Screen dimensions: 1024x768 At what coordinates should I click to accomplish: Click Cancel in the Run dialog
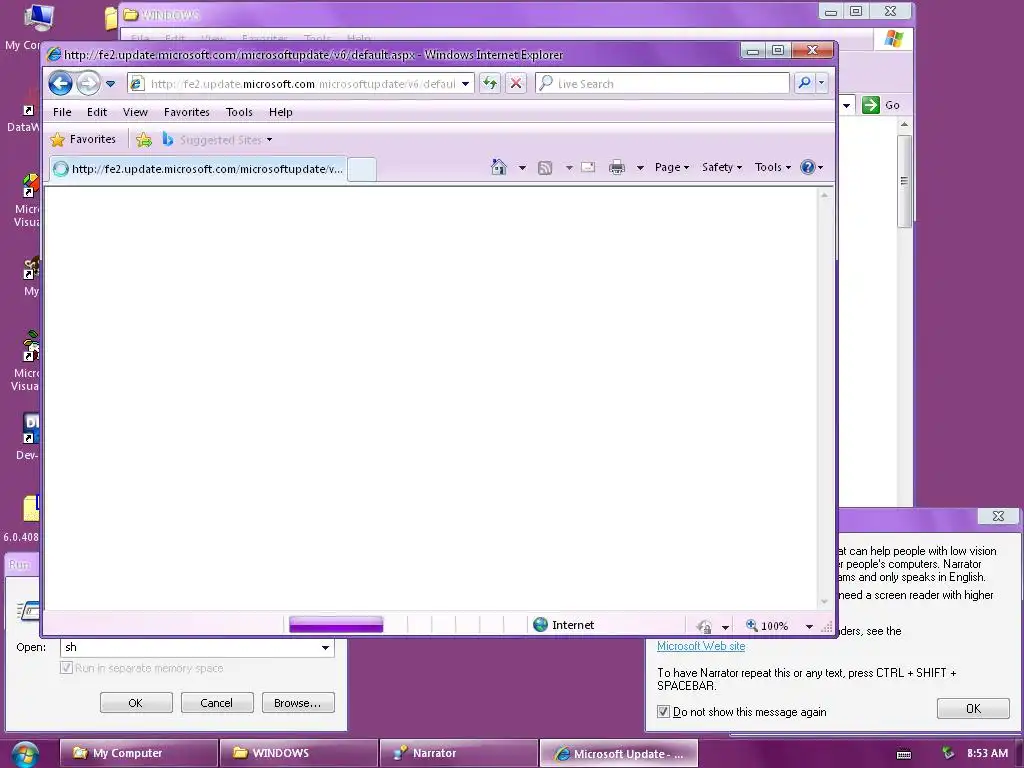tap(217, 703)
